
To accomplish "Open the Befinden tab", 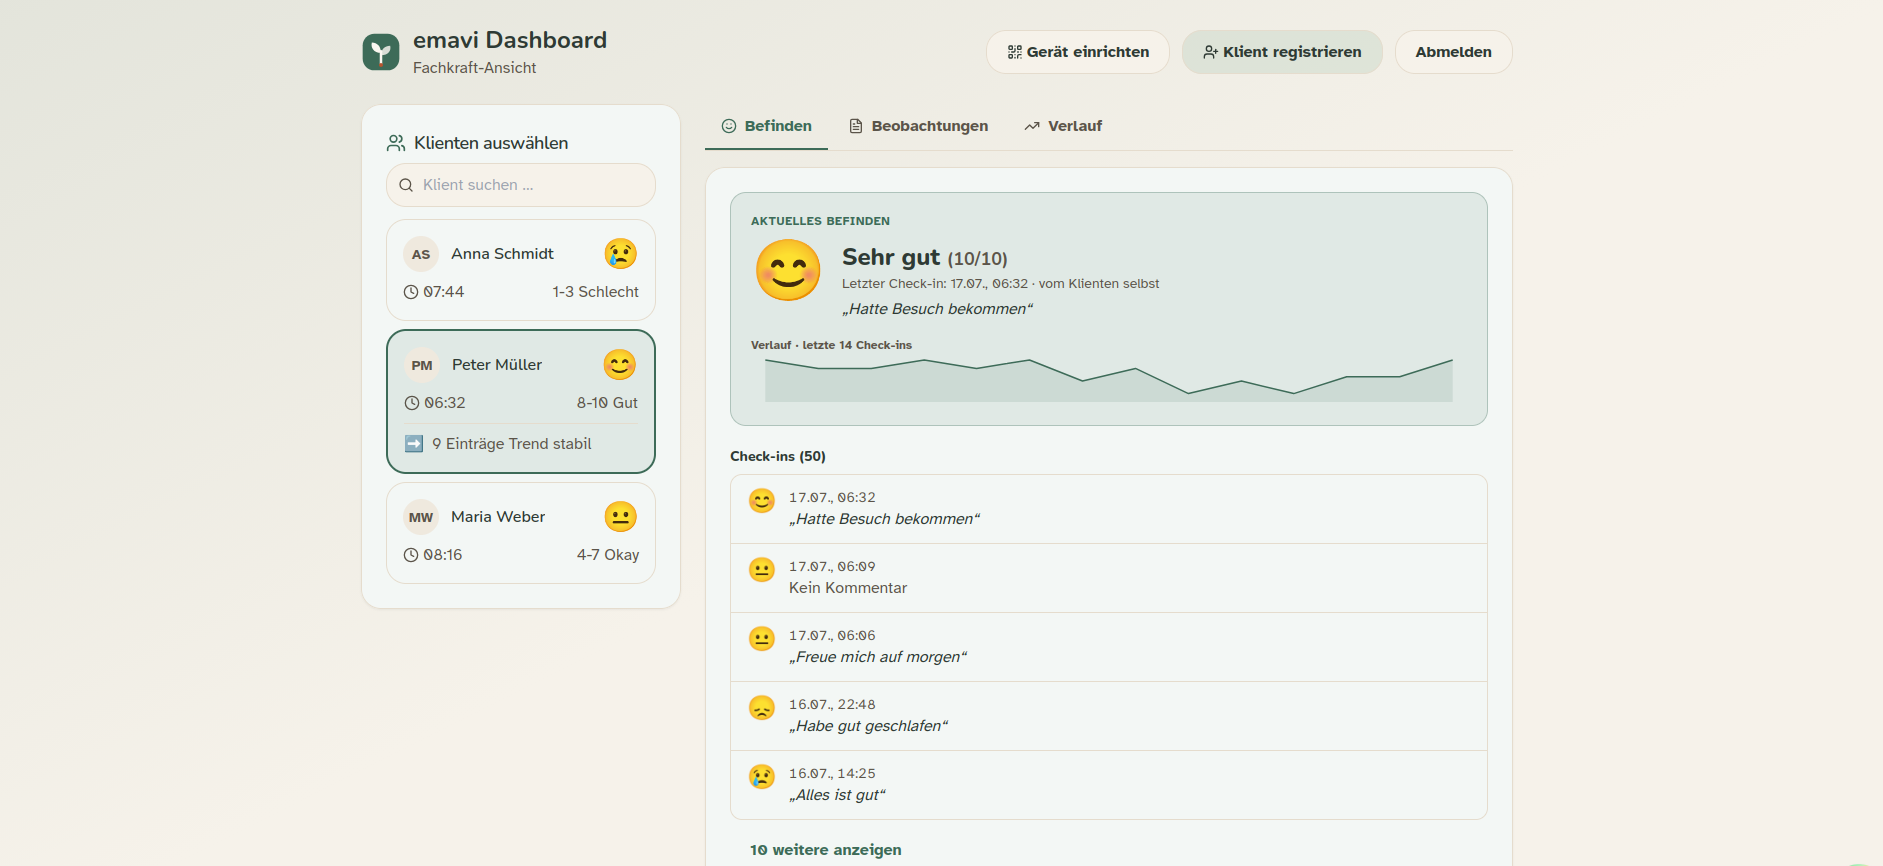I will point(766,126).
